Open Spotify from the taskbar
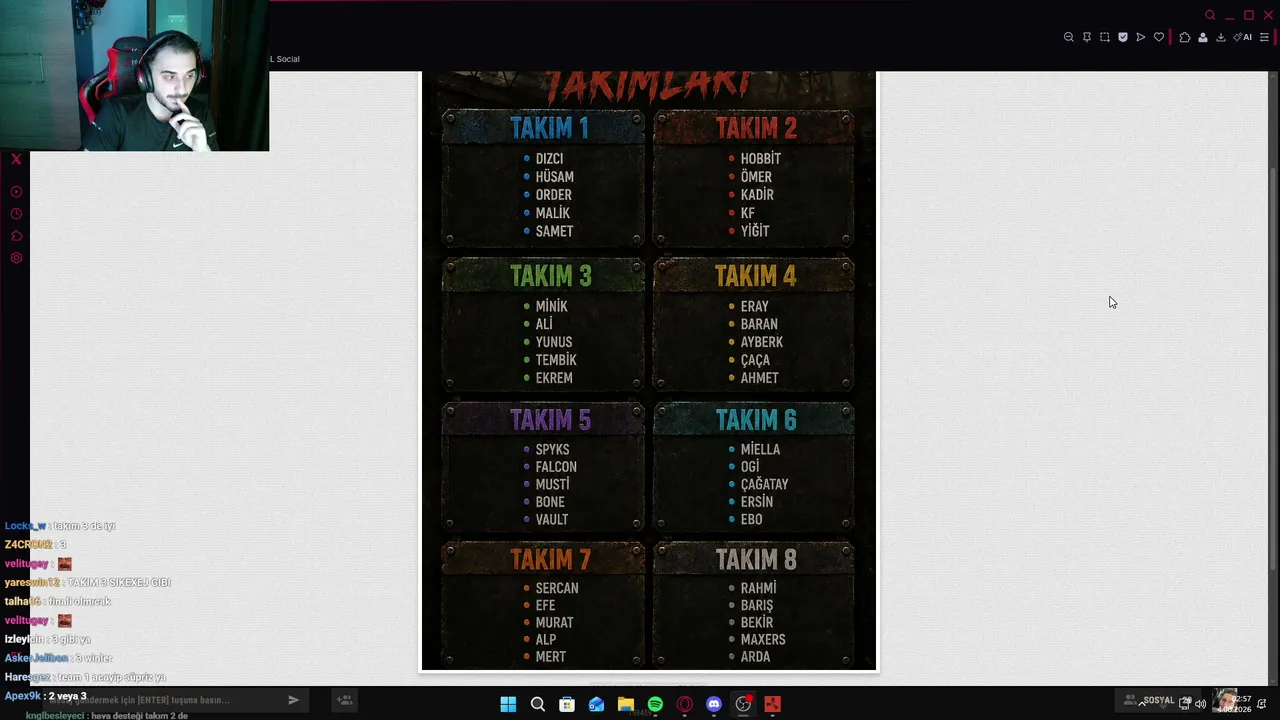 [655, 704]
